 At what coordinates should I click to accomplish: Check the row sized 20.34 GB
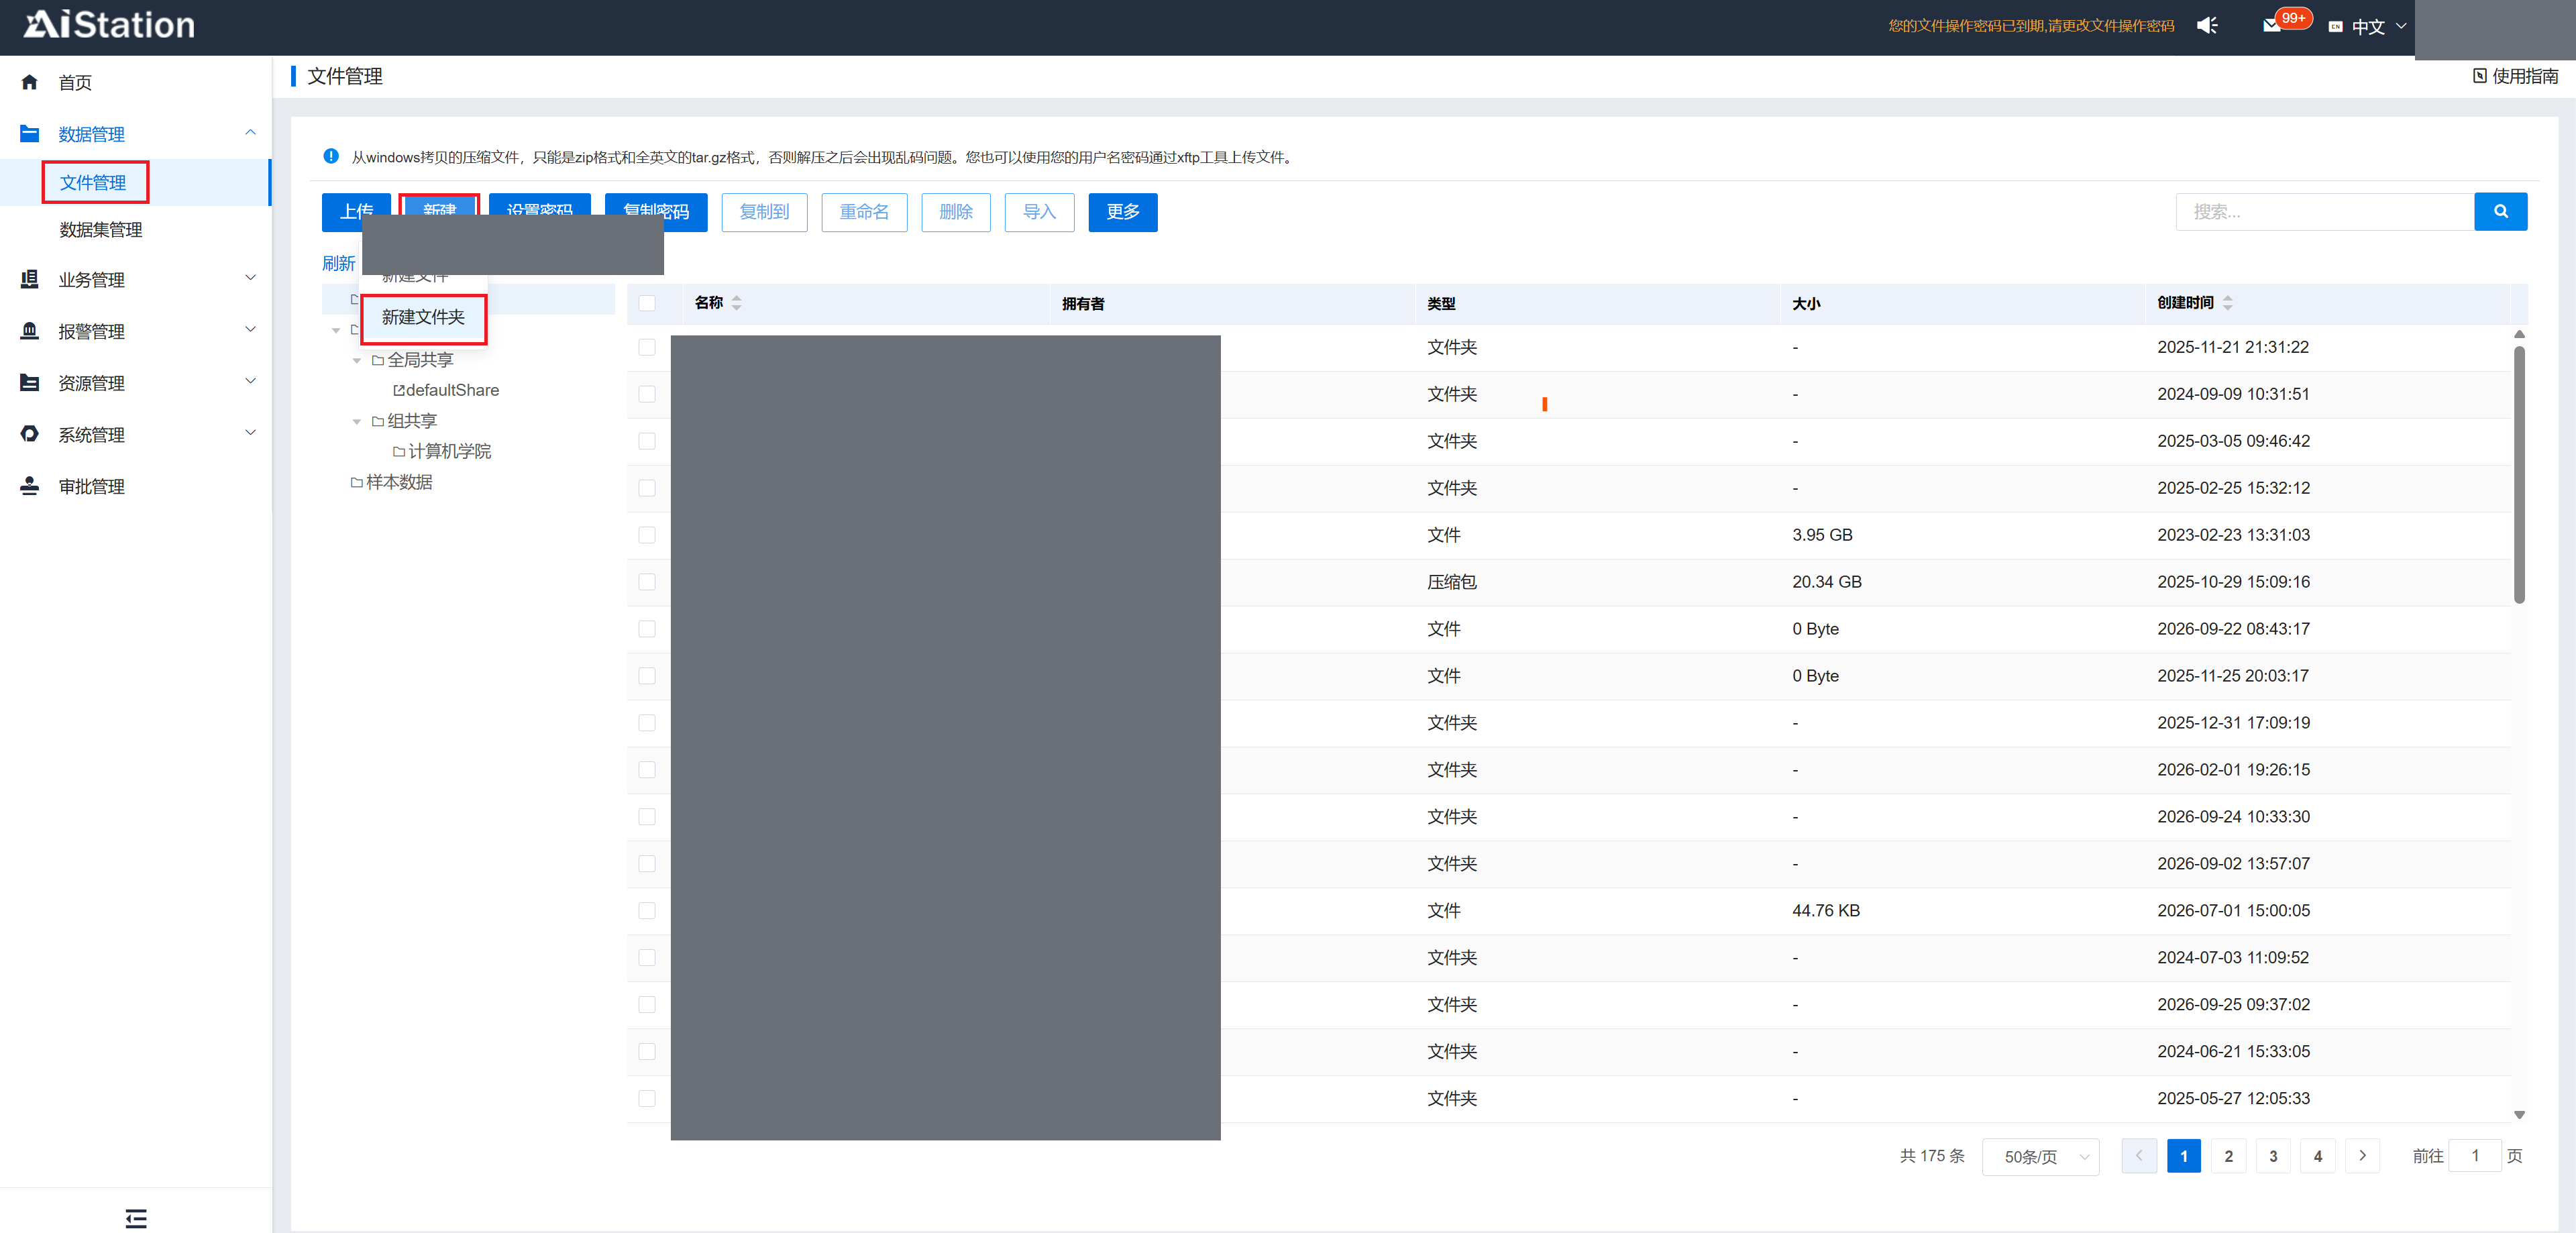(647, 582)
